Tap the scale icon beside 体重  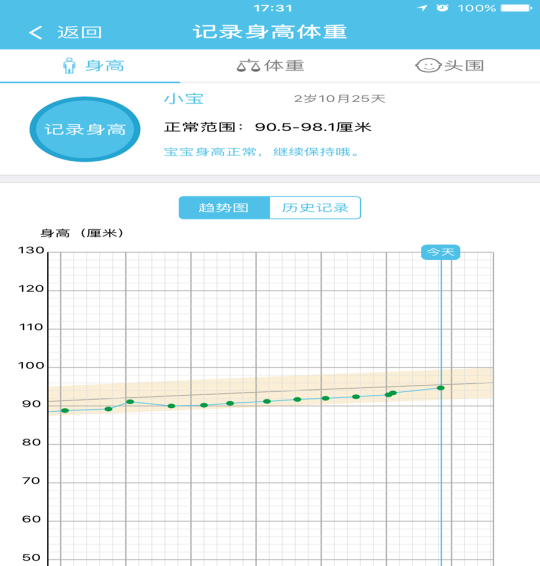pyautogui.click(x=248, y=66)
